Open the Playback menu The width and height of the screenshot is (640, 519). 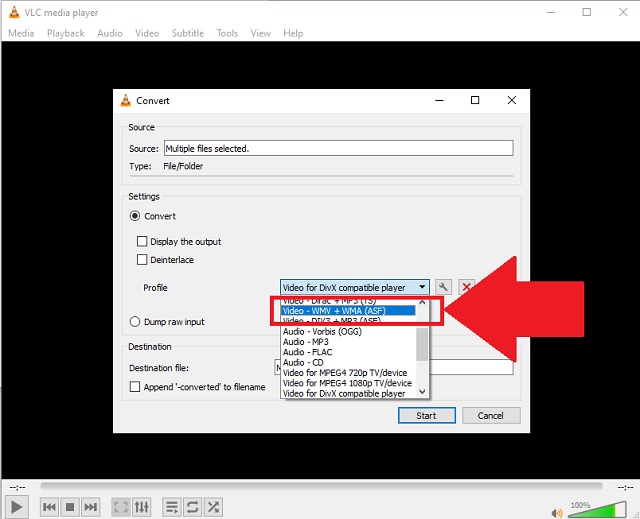[x=66, y=33]
